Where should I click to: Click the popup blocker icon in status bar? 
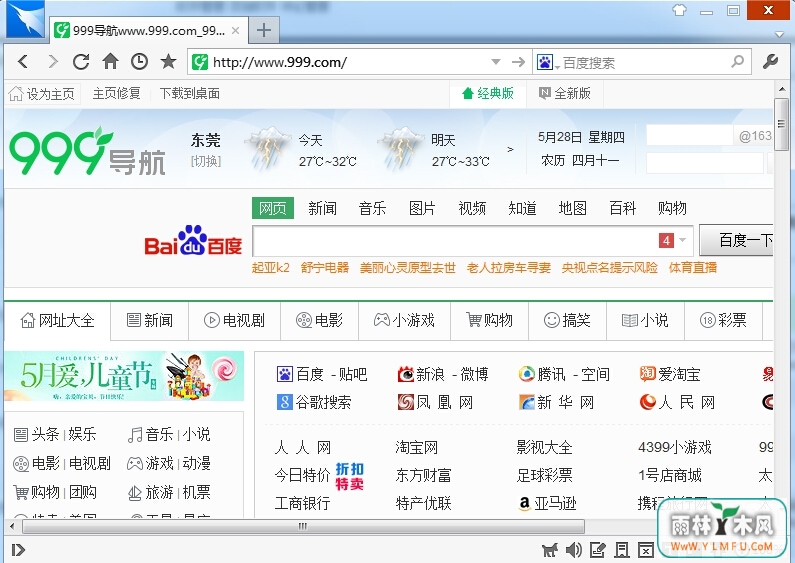click(645, 550)
